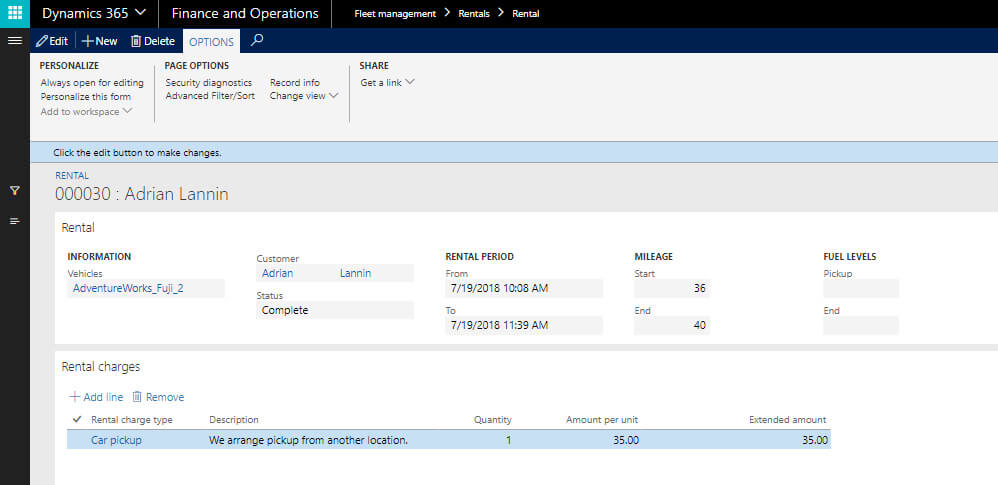Open the app launcher waffle icon
998x485 pixels.
(x=15, y=13)
